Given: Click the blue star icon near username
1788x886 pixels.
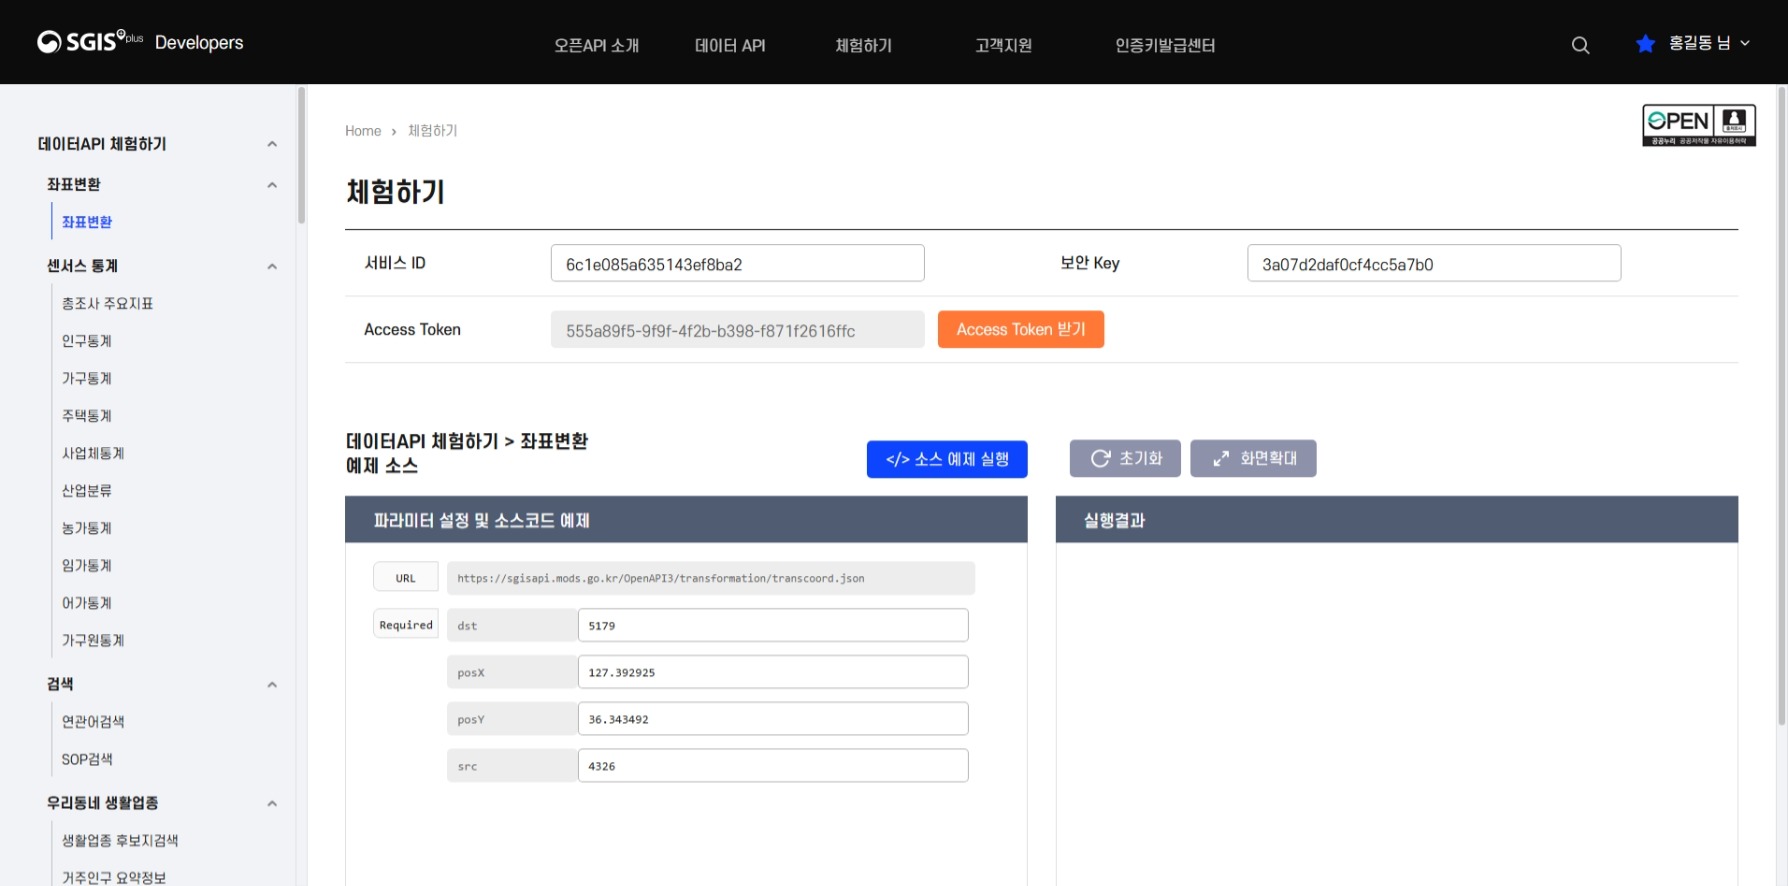Looking at the screenshot, I should pos(1645,43).
